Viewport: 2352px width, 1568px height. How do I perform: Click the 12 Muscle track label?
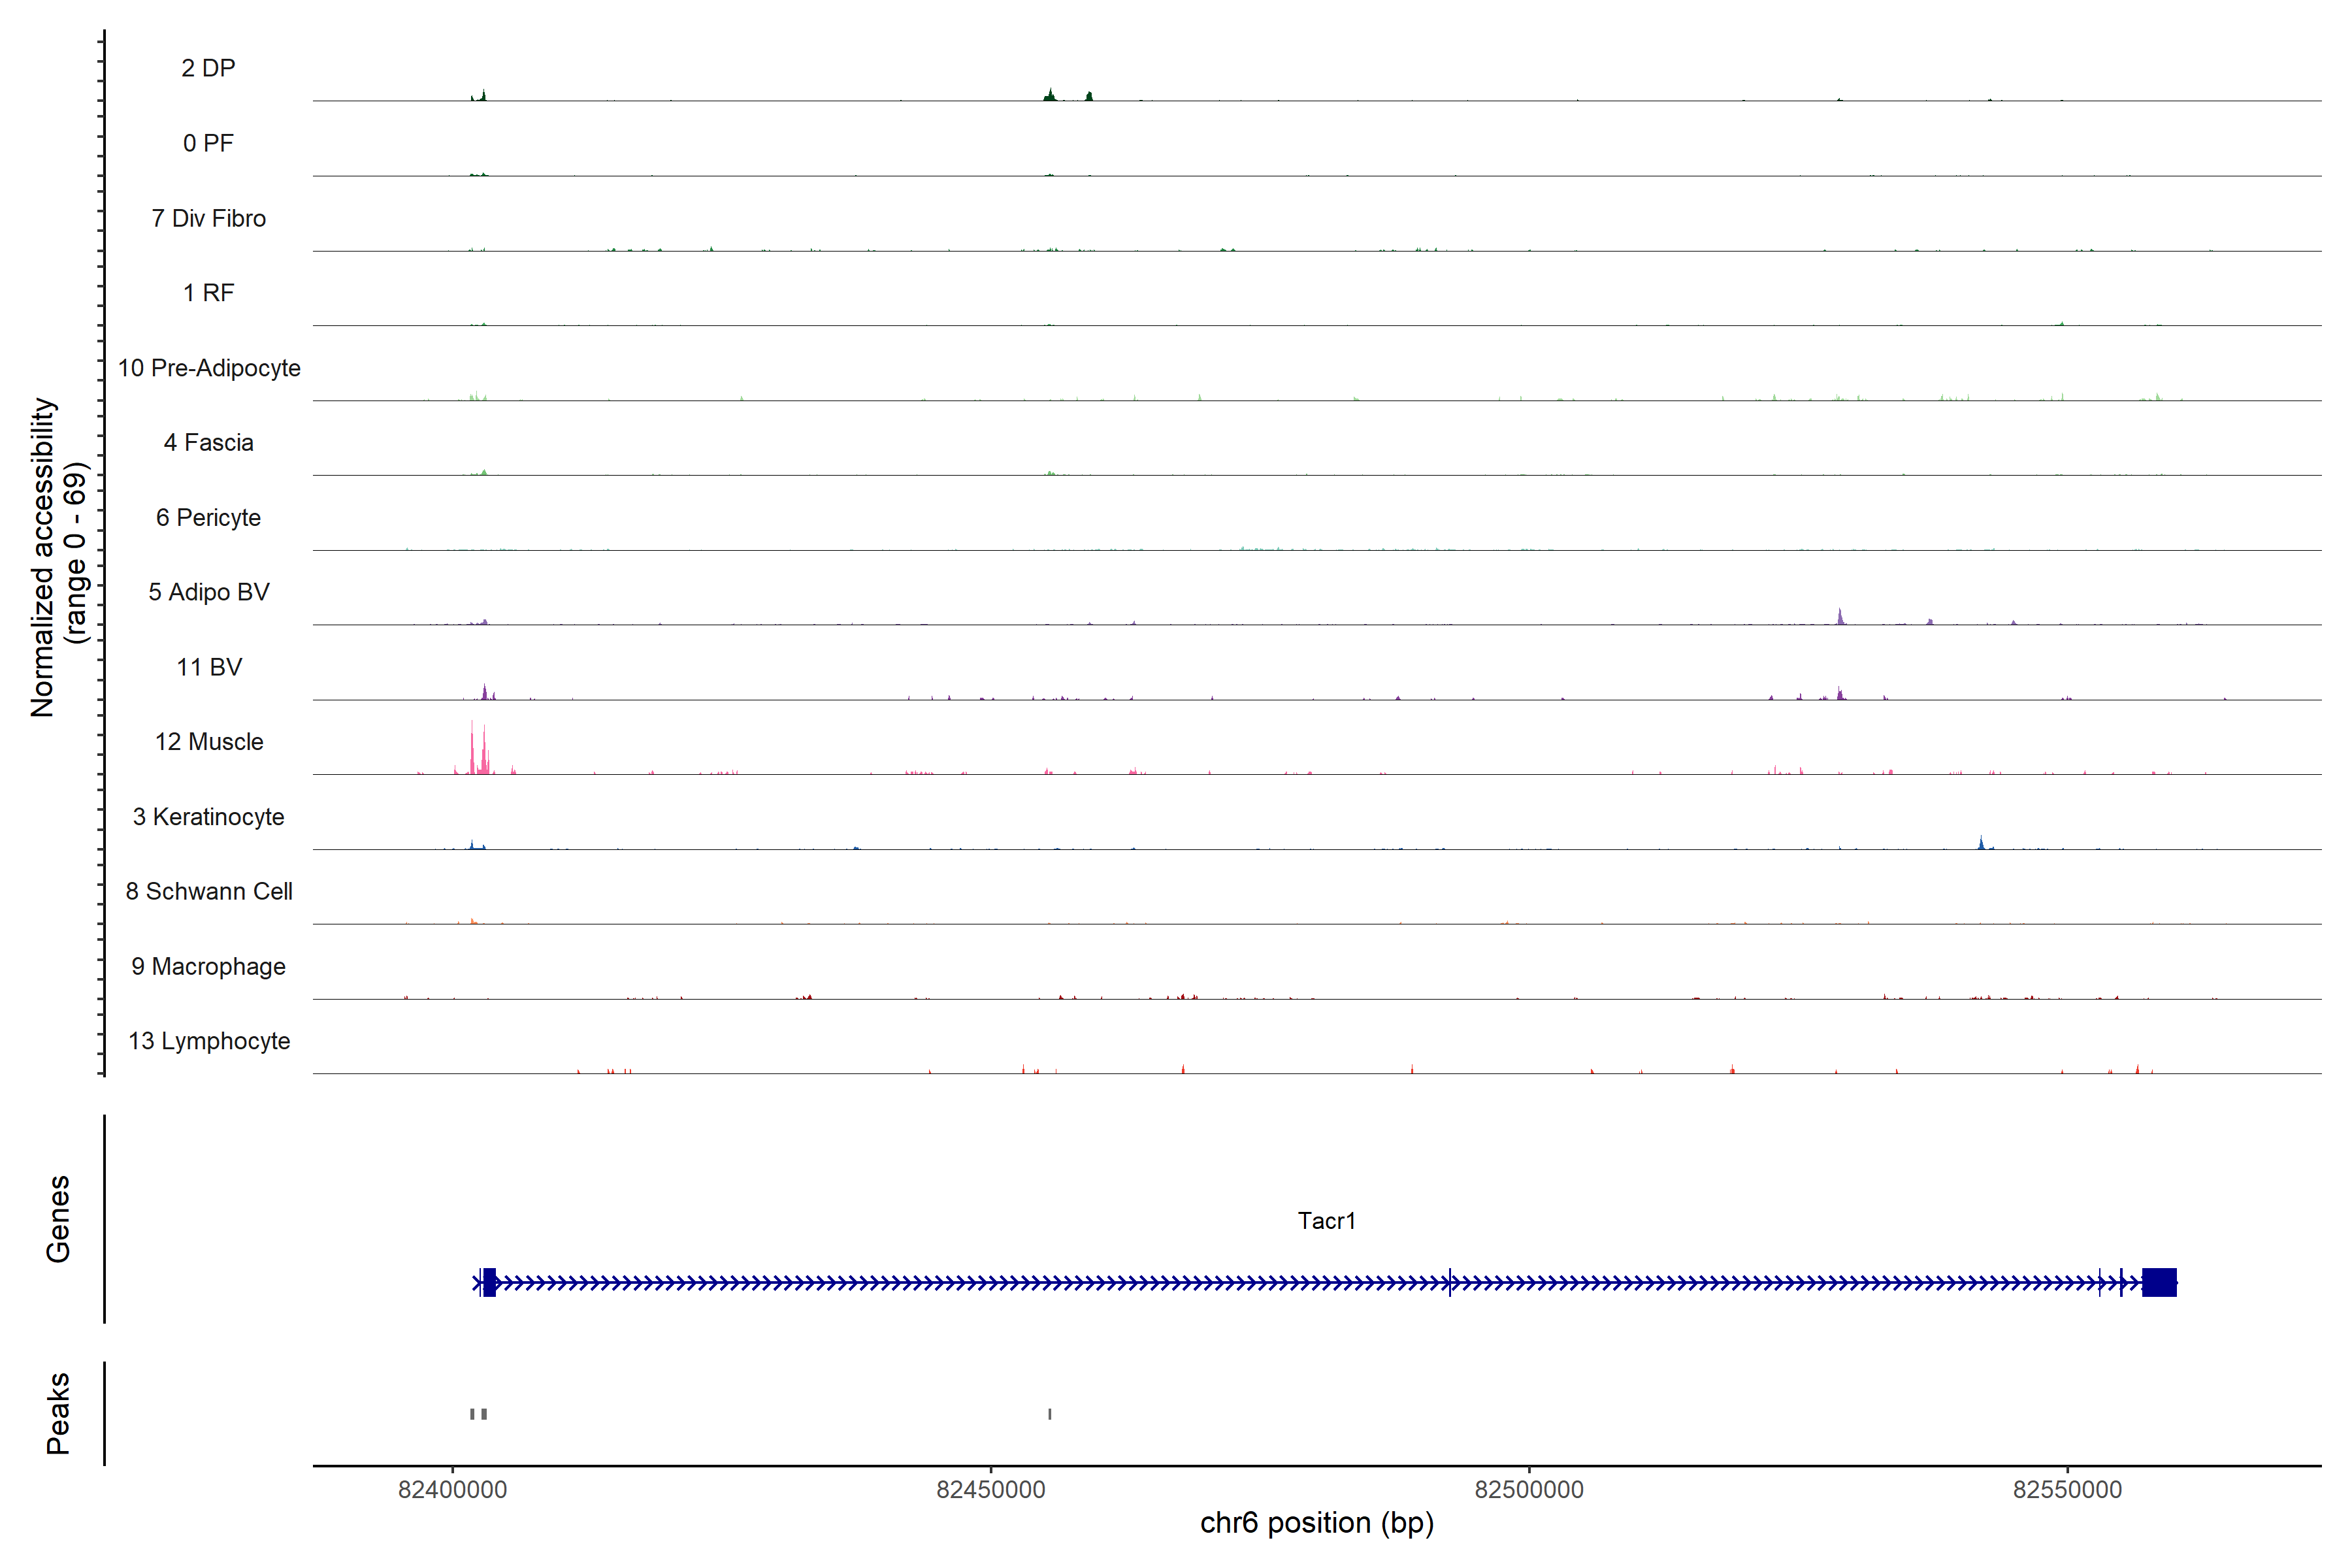209,742
